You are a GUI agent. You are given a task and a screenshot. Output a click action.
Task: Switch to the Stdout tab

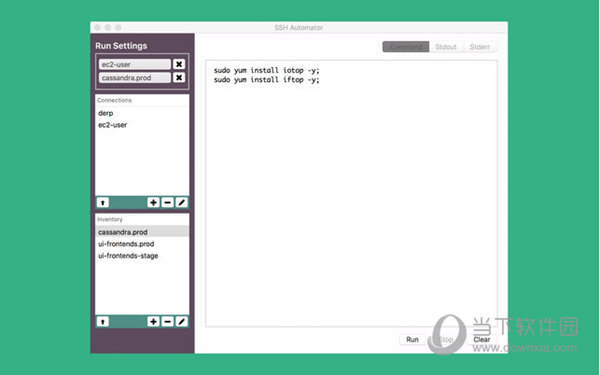pos(446,47)
